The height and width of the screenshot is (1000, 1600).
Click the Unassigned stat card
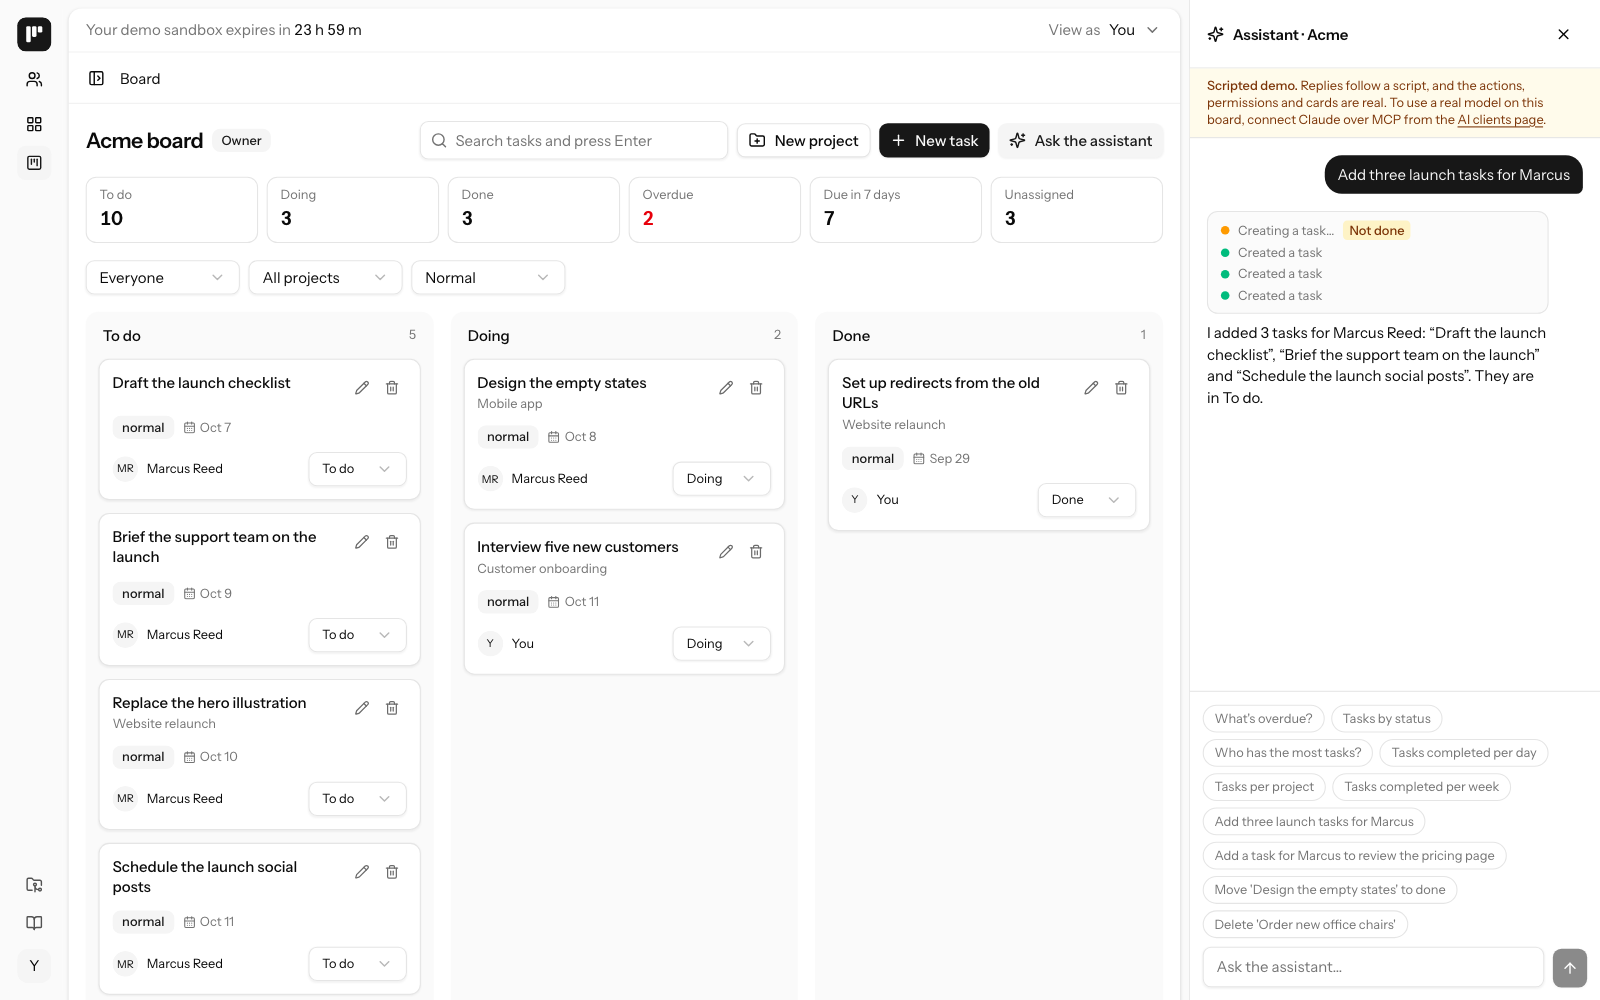(1077, 210)
